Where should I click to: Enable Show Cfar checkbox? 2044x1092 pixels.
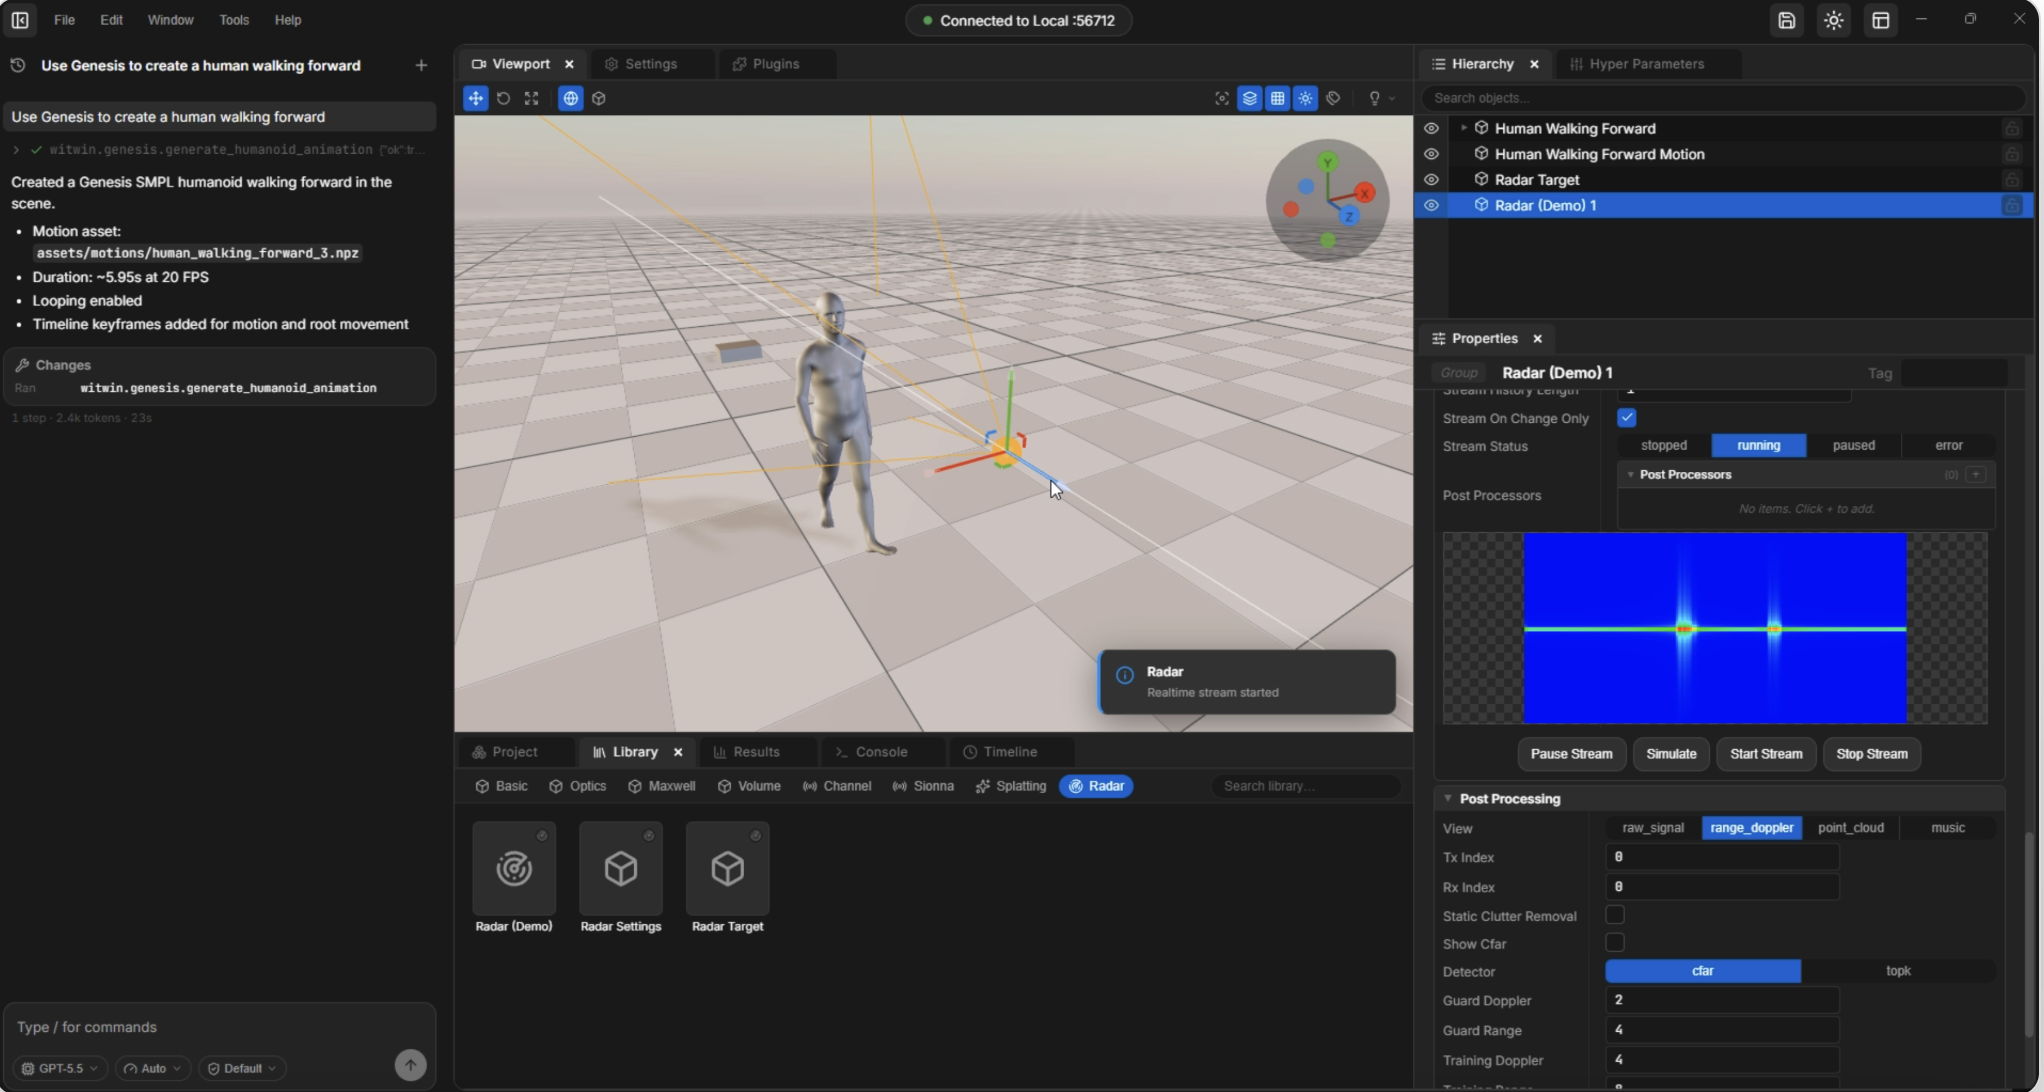click(x=1614, y=943)
